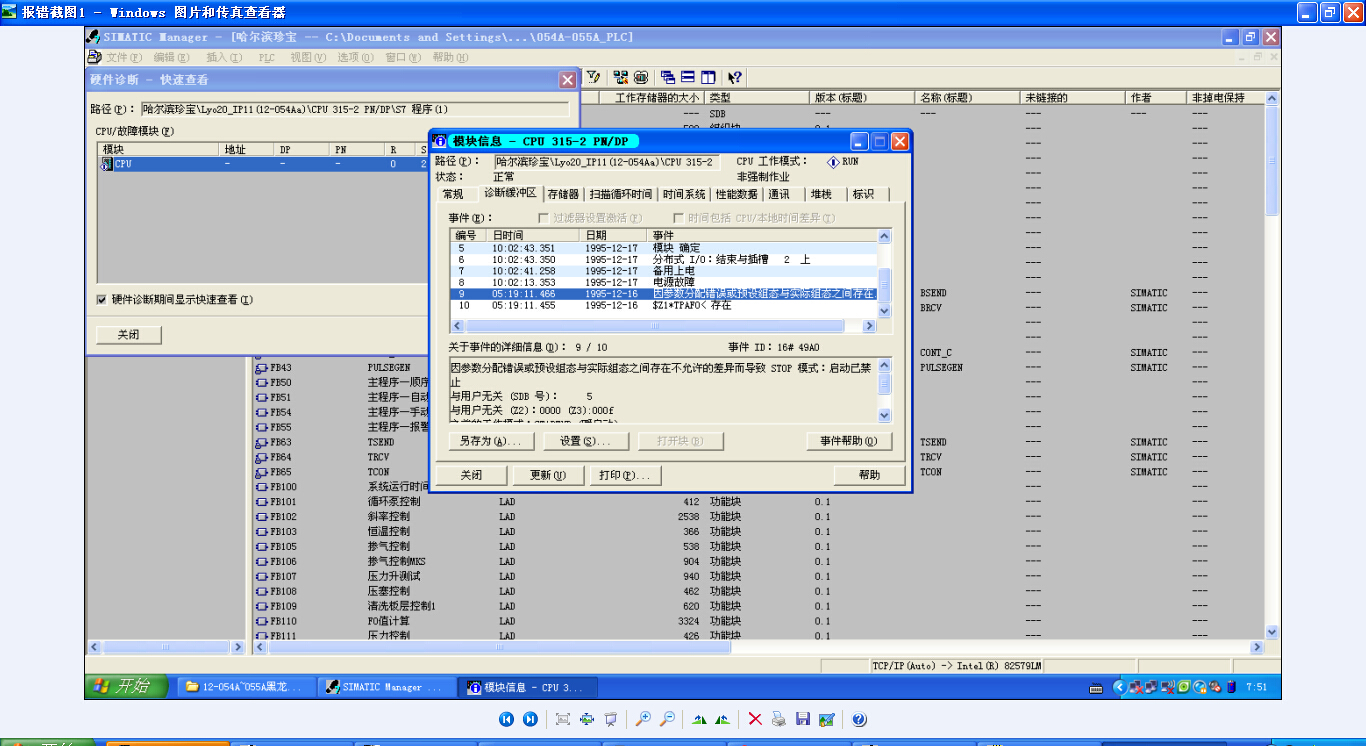1366x746 pixels.
Task: Switch to the 常规 tab
Action: [x=453, y=194]
